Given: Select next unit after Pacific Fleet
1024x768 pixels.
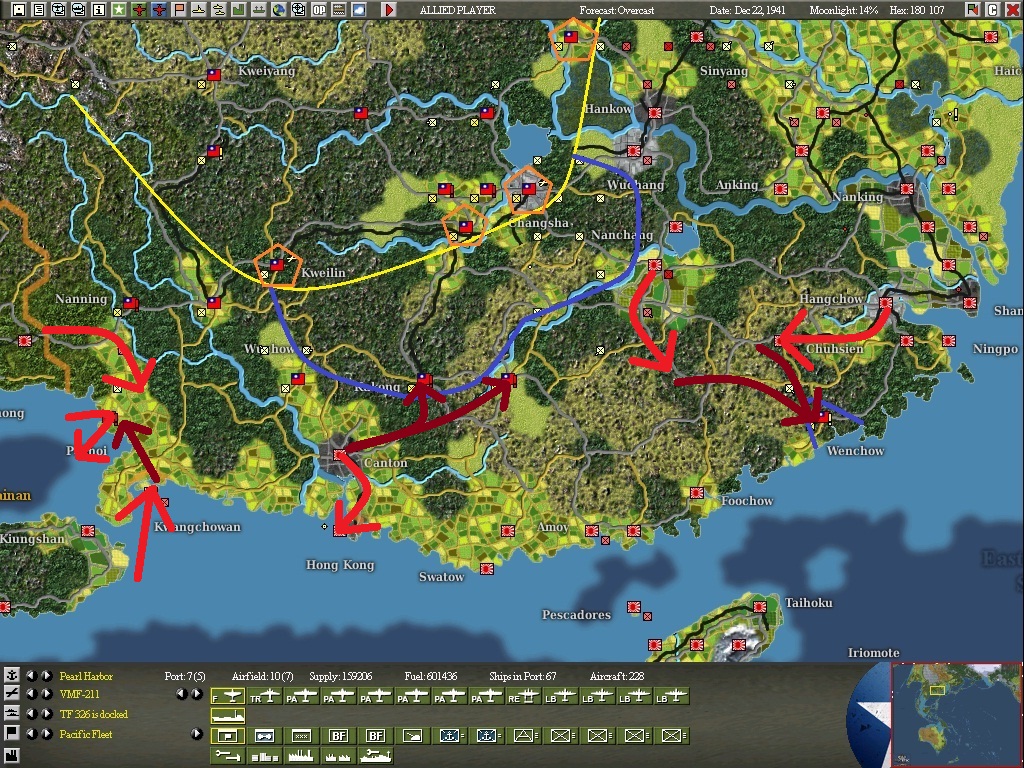Looking at the screenshot, I should click(47, 733).
